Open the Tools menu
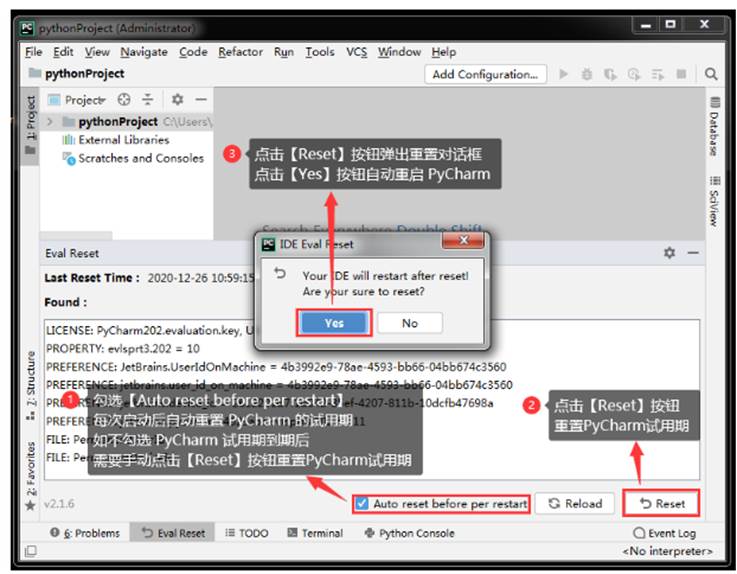Viewport: 737px width, 574px height. (x=320, y=52)
